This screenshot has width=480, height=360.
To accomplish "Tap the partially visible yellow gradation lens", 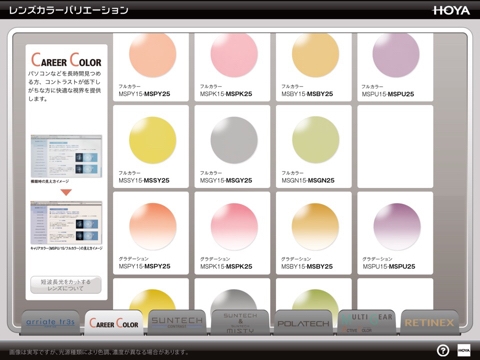I will pos(152,299).
